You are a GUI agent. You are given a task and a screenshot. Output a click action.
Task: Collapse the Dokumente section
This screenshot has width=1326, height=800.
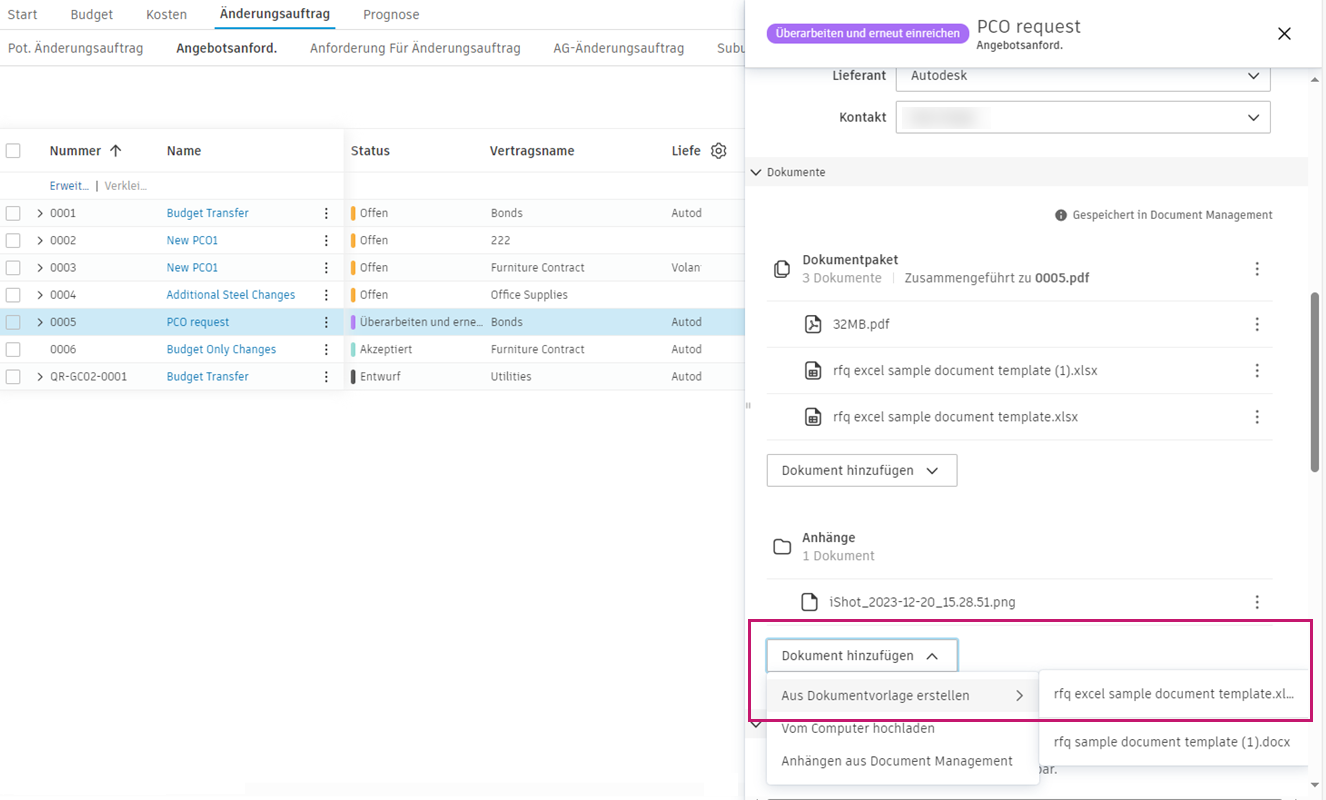coord(757,172)
